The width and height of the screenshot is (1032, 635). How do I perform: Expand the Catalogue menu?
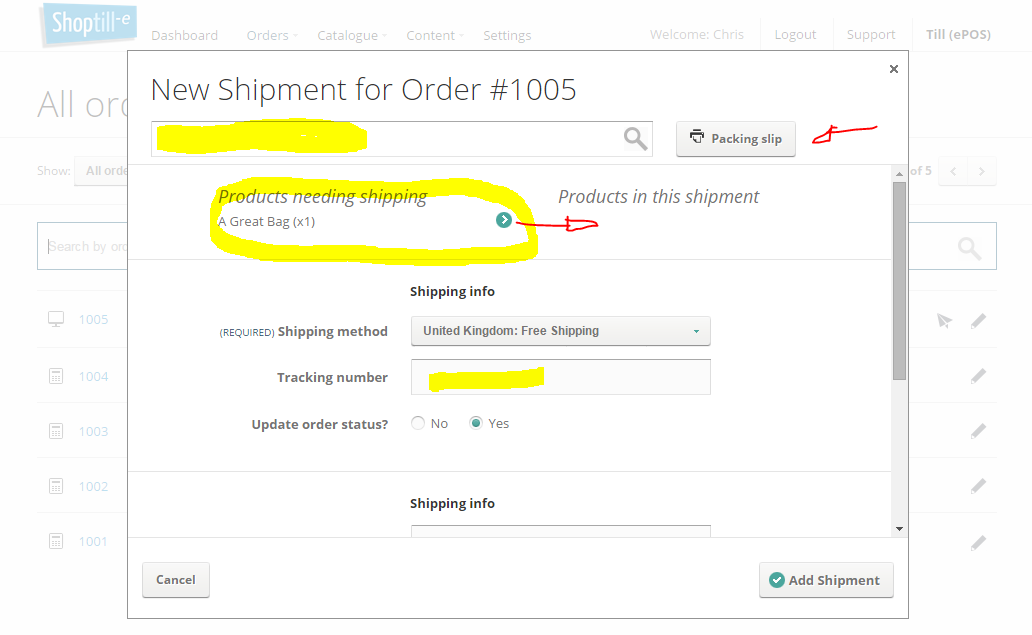pyautogui.click(x=351, y=36)
